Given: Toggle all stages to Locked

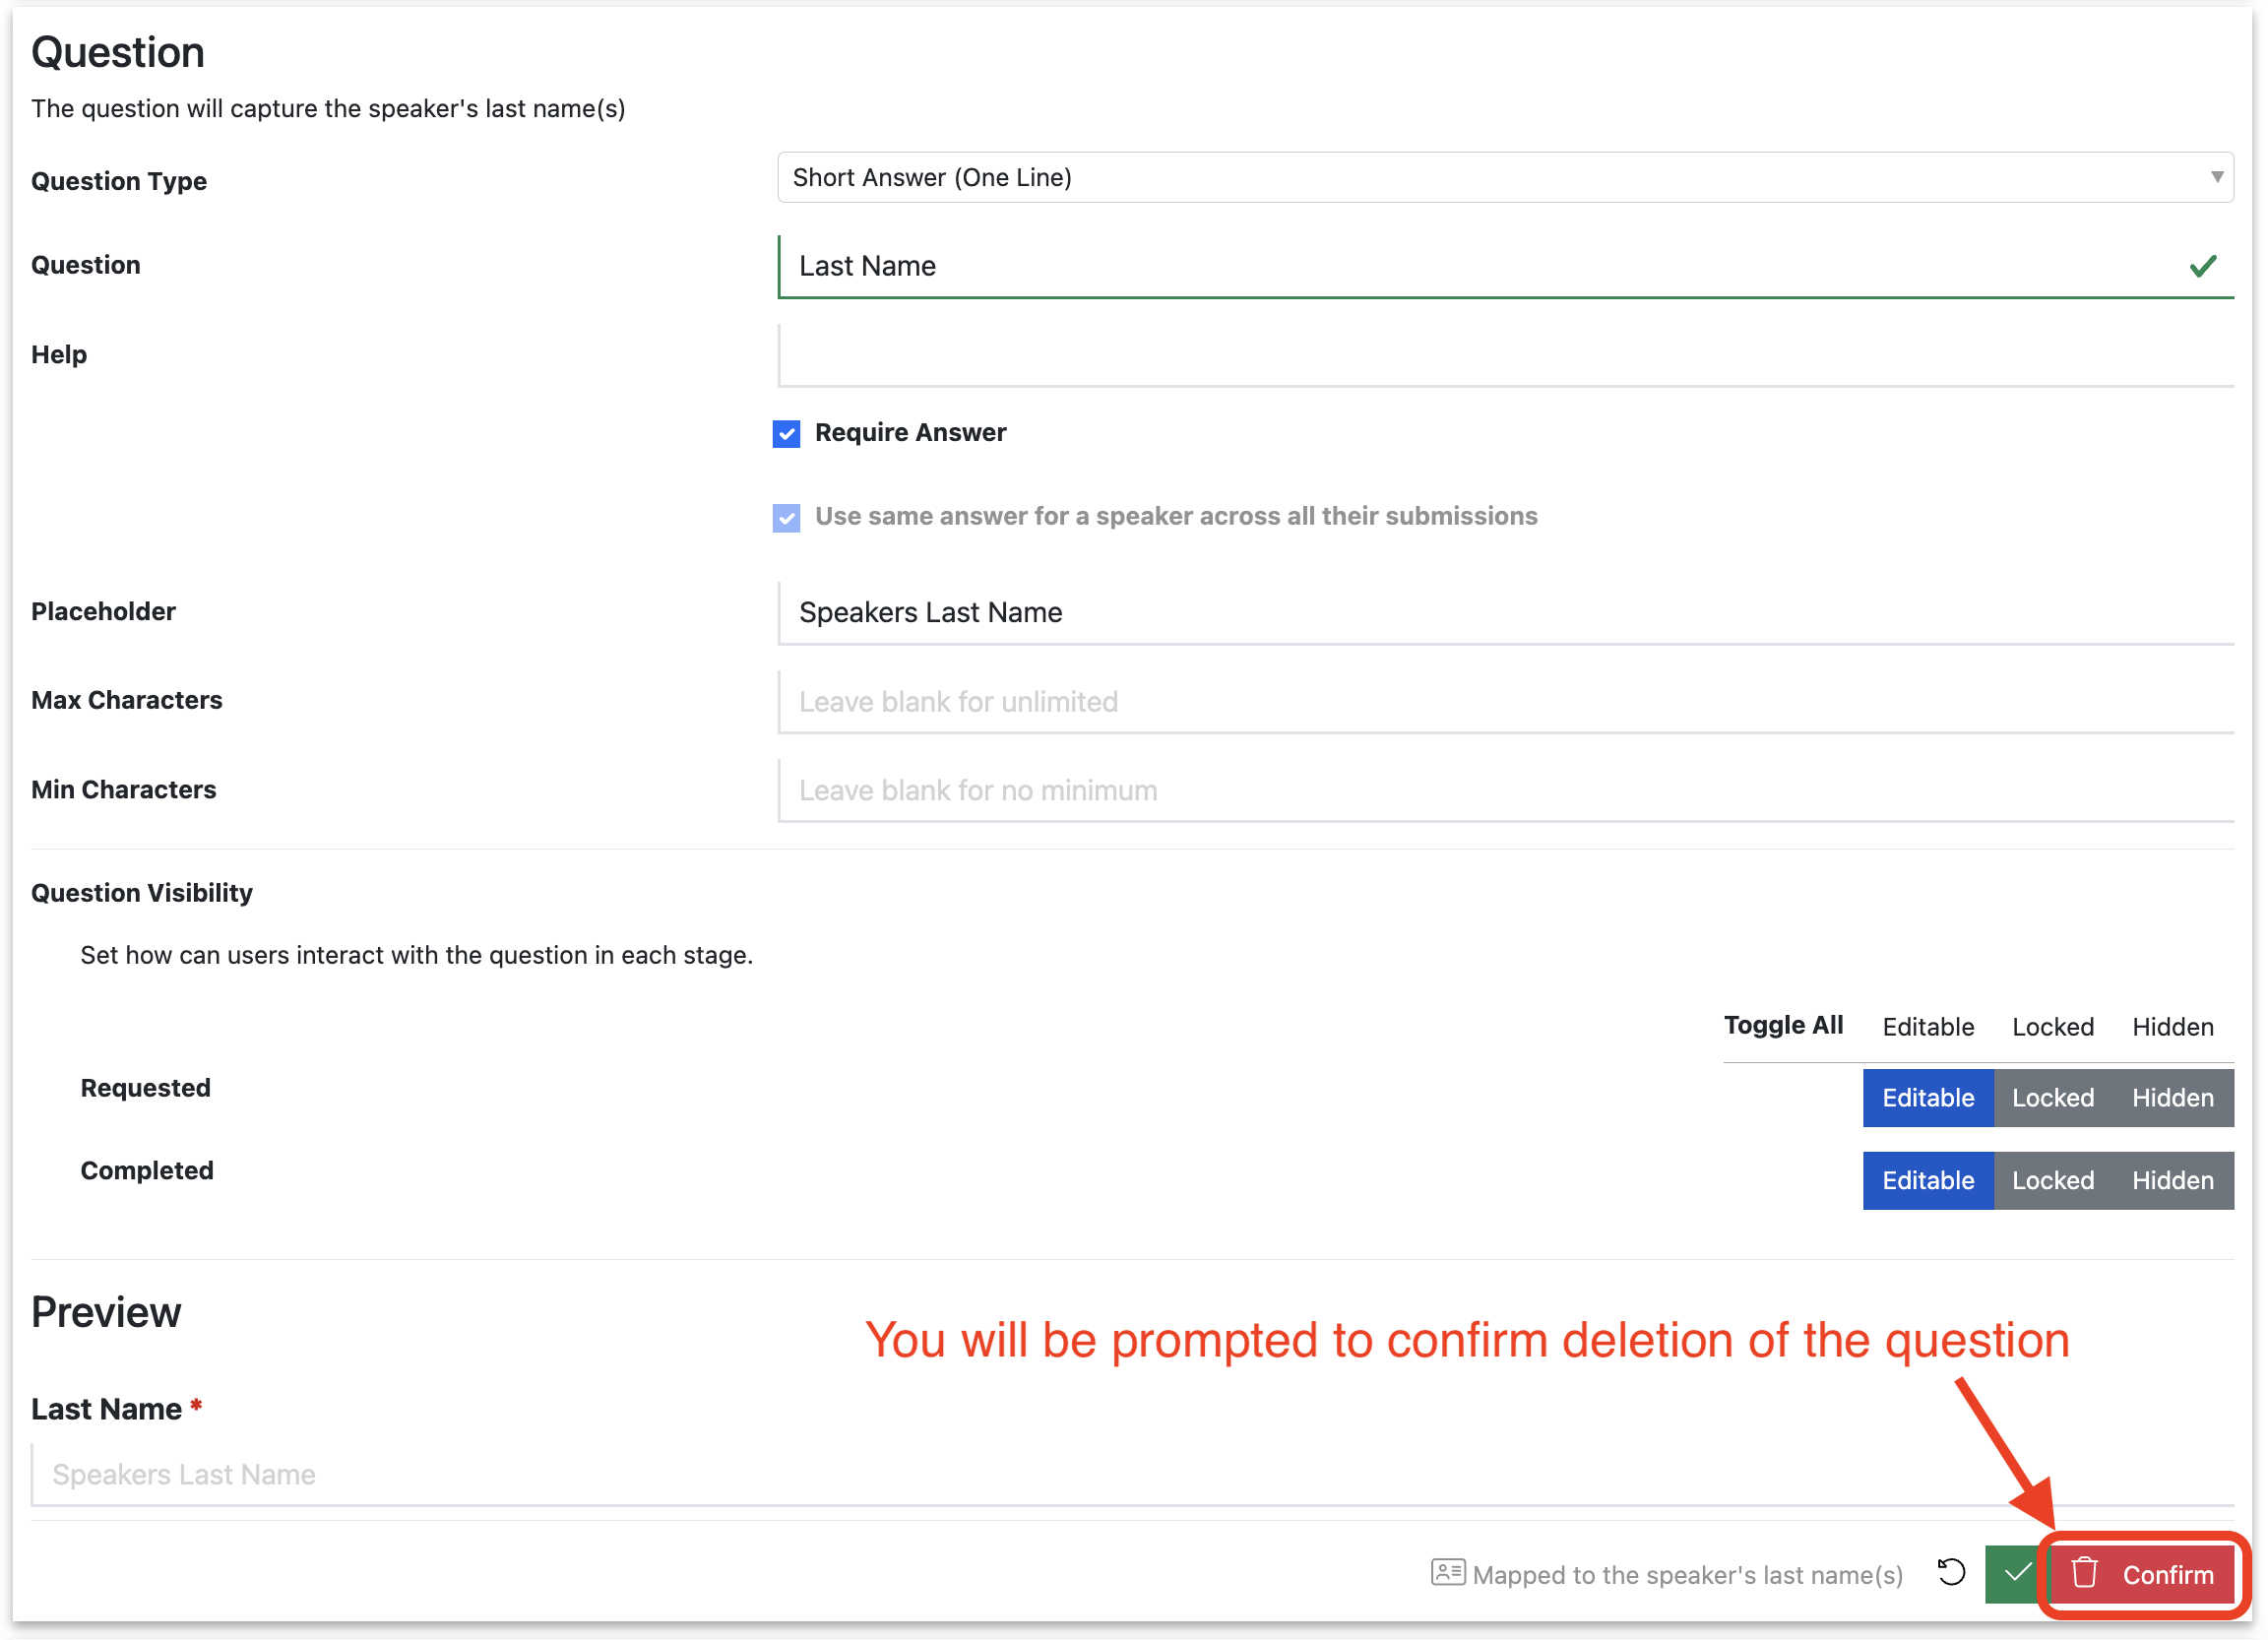Looking at the screenshot, I should pyautogui.click(x=2053, y=1027).
